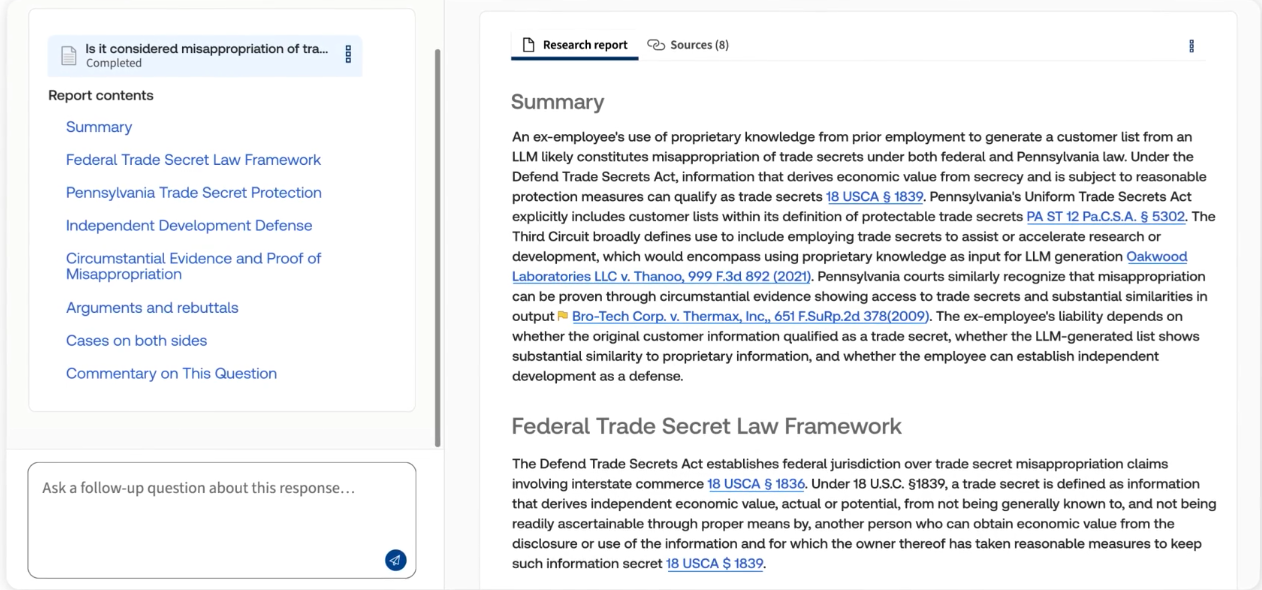Go to Arguments and rebuttals
Viewport: 1262px width, 590px height.
click(x=152, y=308)
